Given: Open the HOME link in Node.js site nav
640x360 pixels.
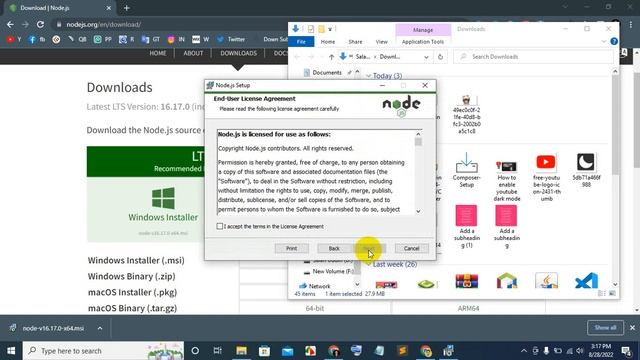Looking at the screenshot, I should tap(158, 53).
